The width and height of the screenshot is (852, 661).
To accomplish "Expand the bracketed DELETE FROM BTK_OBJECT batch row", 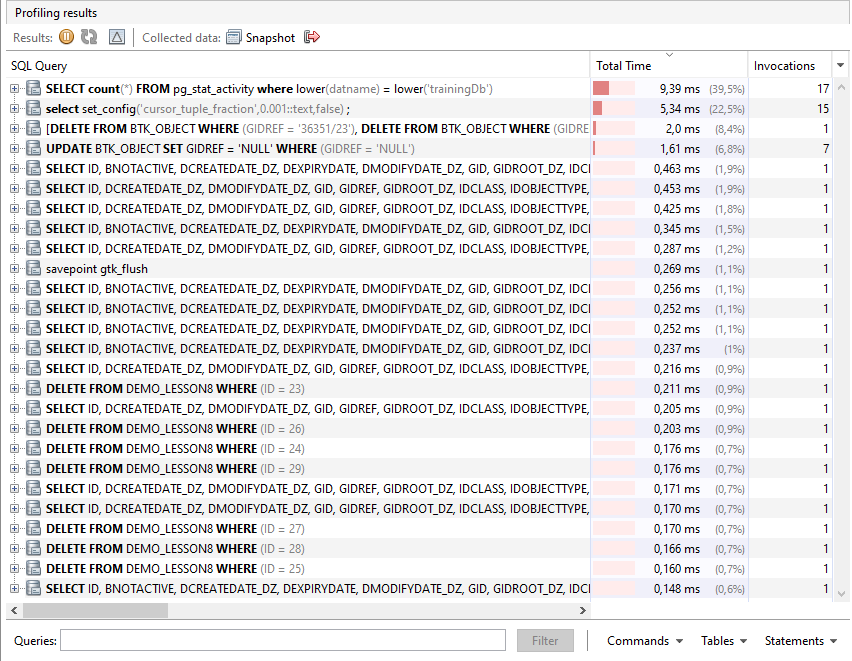I will tap(15, 129).
